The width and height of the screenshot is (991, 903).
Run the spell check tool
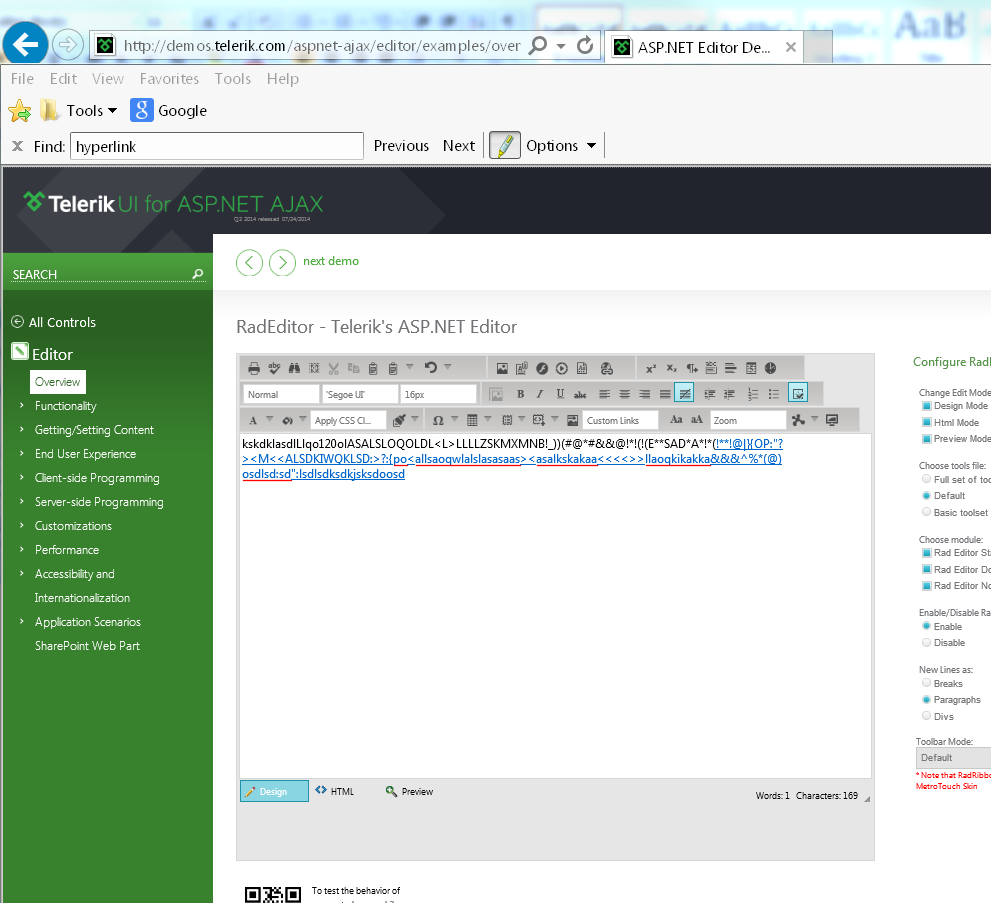click(x=274, y=368)
